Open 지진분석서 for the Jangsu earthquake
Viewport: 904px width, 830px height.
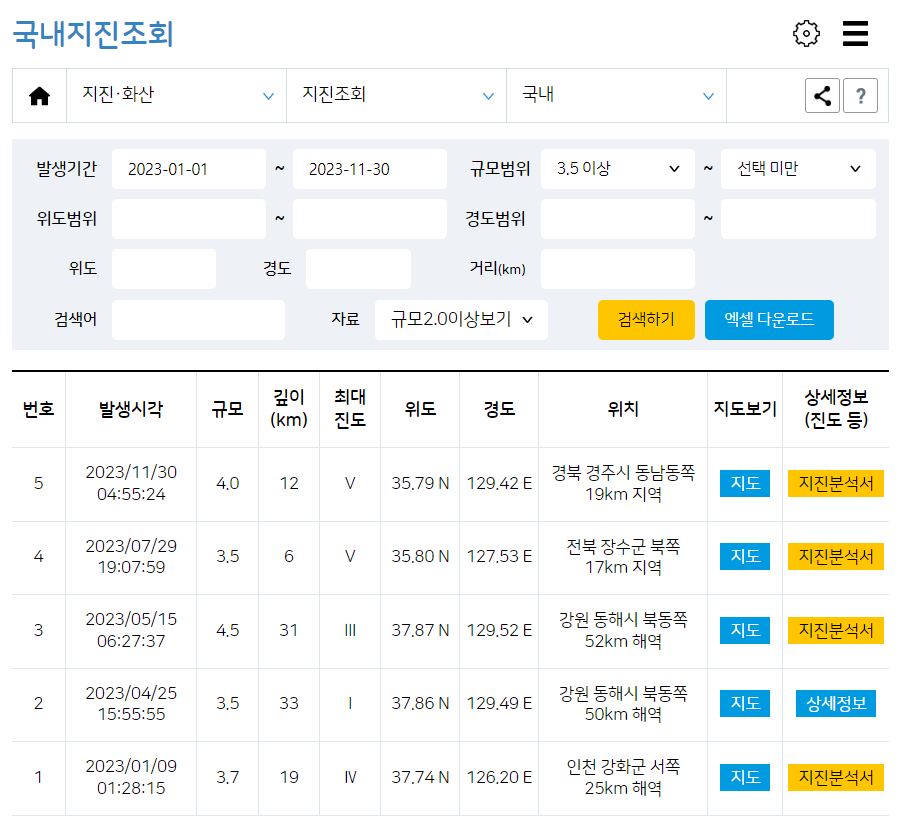tap(836, 557)
